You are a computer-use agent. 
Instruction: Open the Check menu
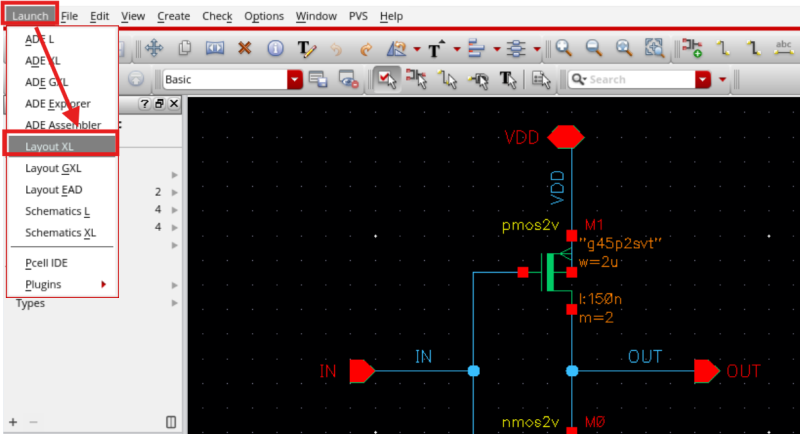click(217, 16)
